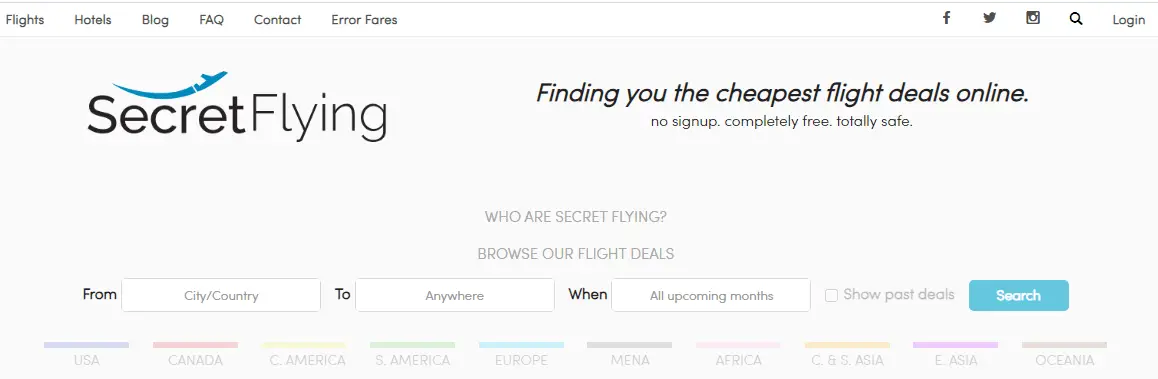The height and width of the screenshot is (379, 1158).
Task: Open the FAQ menu item
Action: (211, 20)
